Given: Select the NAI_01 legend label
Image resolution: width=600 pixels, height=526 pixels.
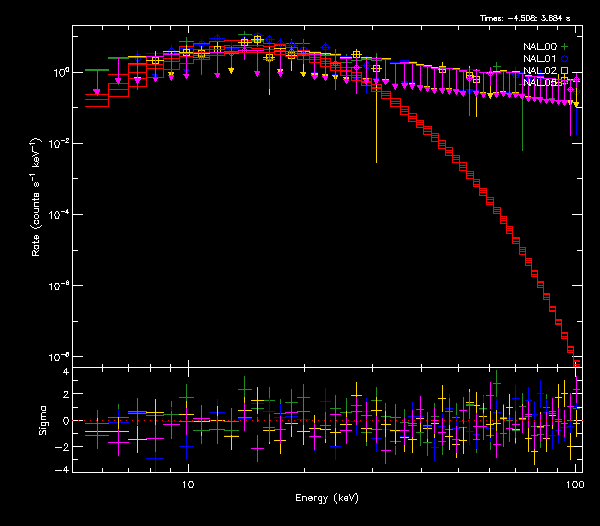Looking at the screenshot, I should (539, 59).
